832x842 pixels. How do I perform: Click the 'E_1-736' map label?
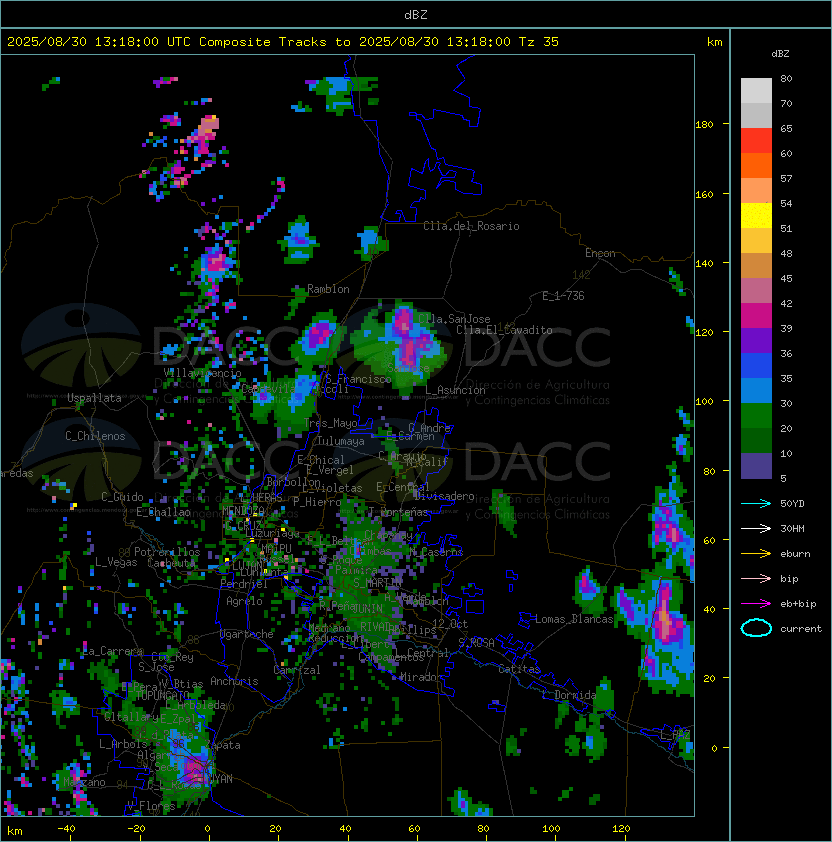(563, 296)
